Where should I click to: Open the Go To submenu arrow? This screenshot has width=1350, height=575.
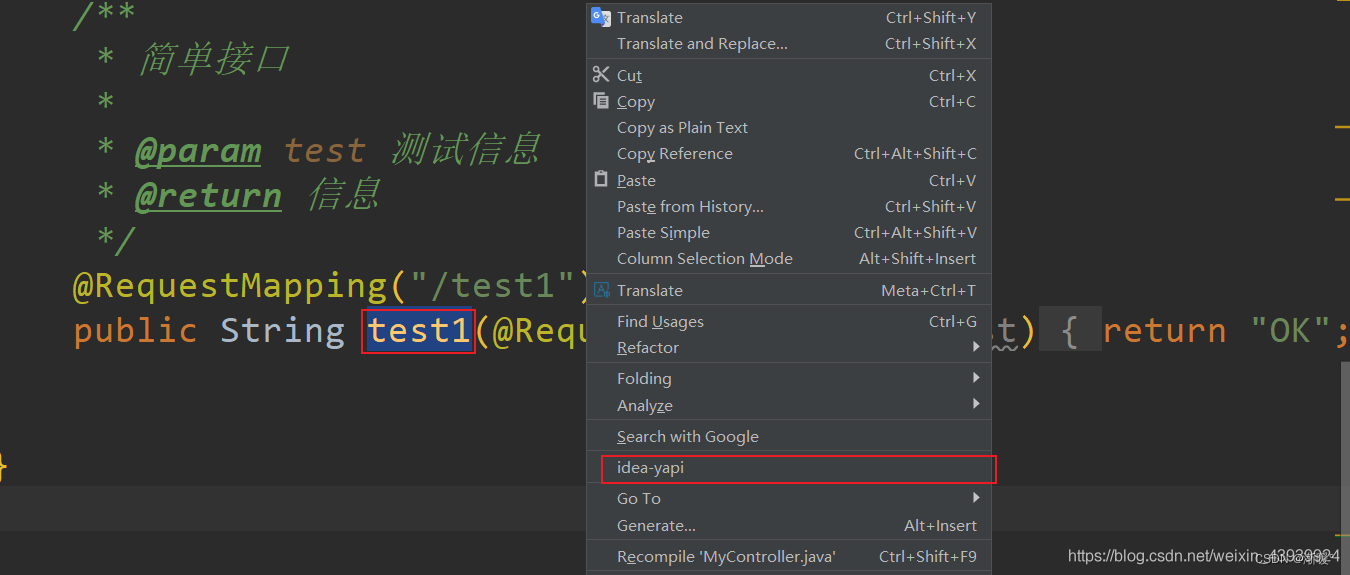coord(976,497)
